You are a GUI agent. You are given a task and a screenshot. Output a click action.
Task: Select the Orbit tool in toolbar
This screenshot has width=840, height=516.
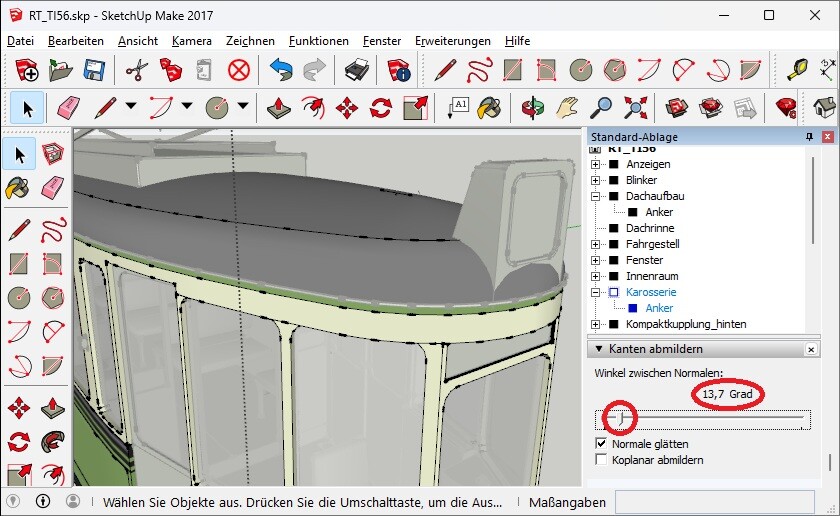[x=532, y=107]
